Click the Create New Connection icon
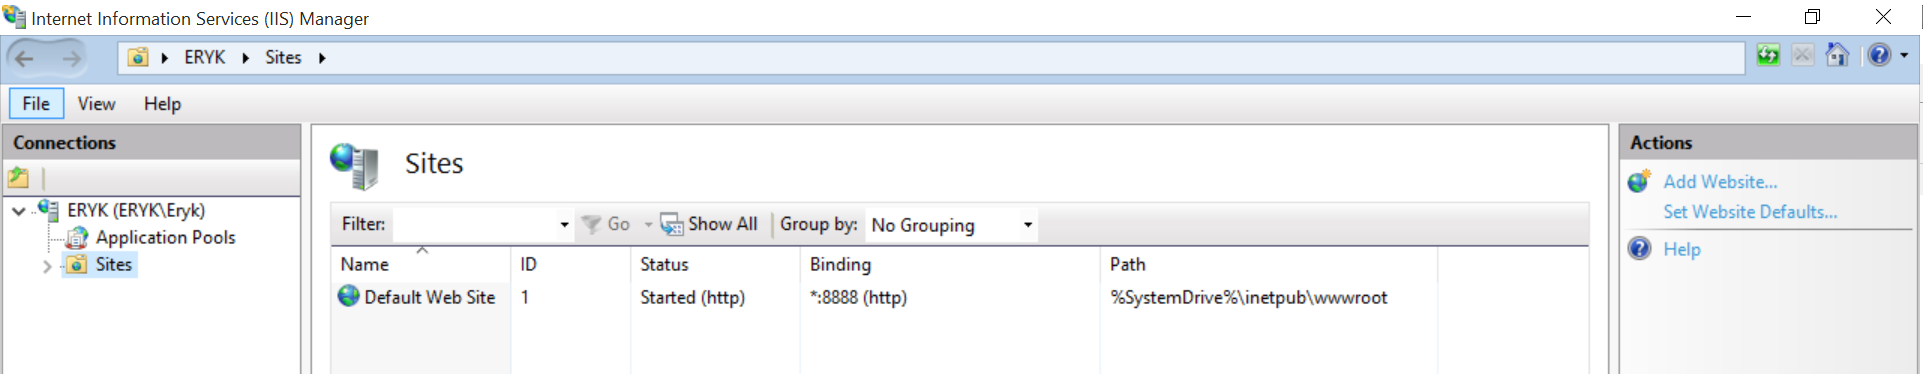Screen dimensions: 1923x374 (x=19, y=179)
